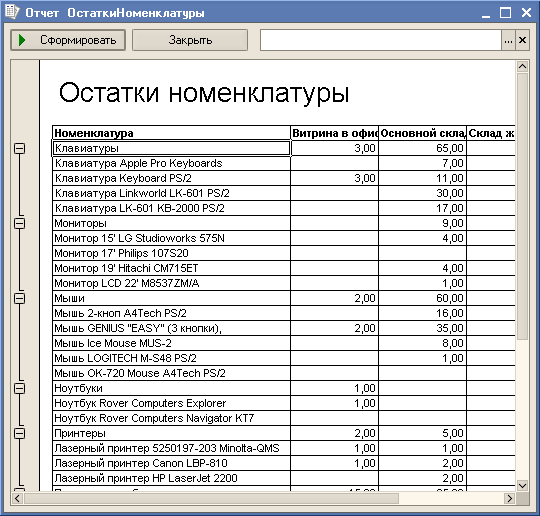Click the horizontal scrollbar thumb
This screenshot has height=516, width=540.
[211, 498]
